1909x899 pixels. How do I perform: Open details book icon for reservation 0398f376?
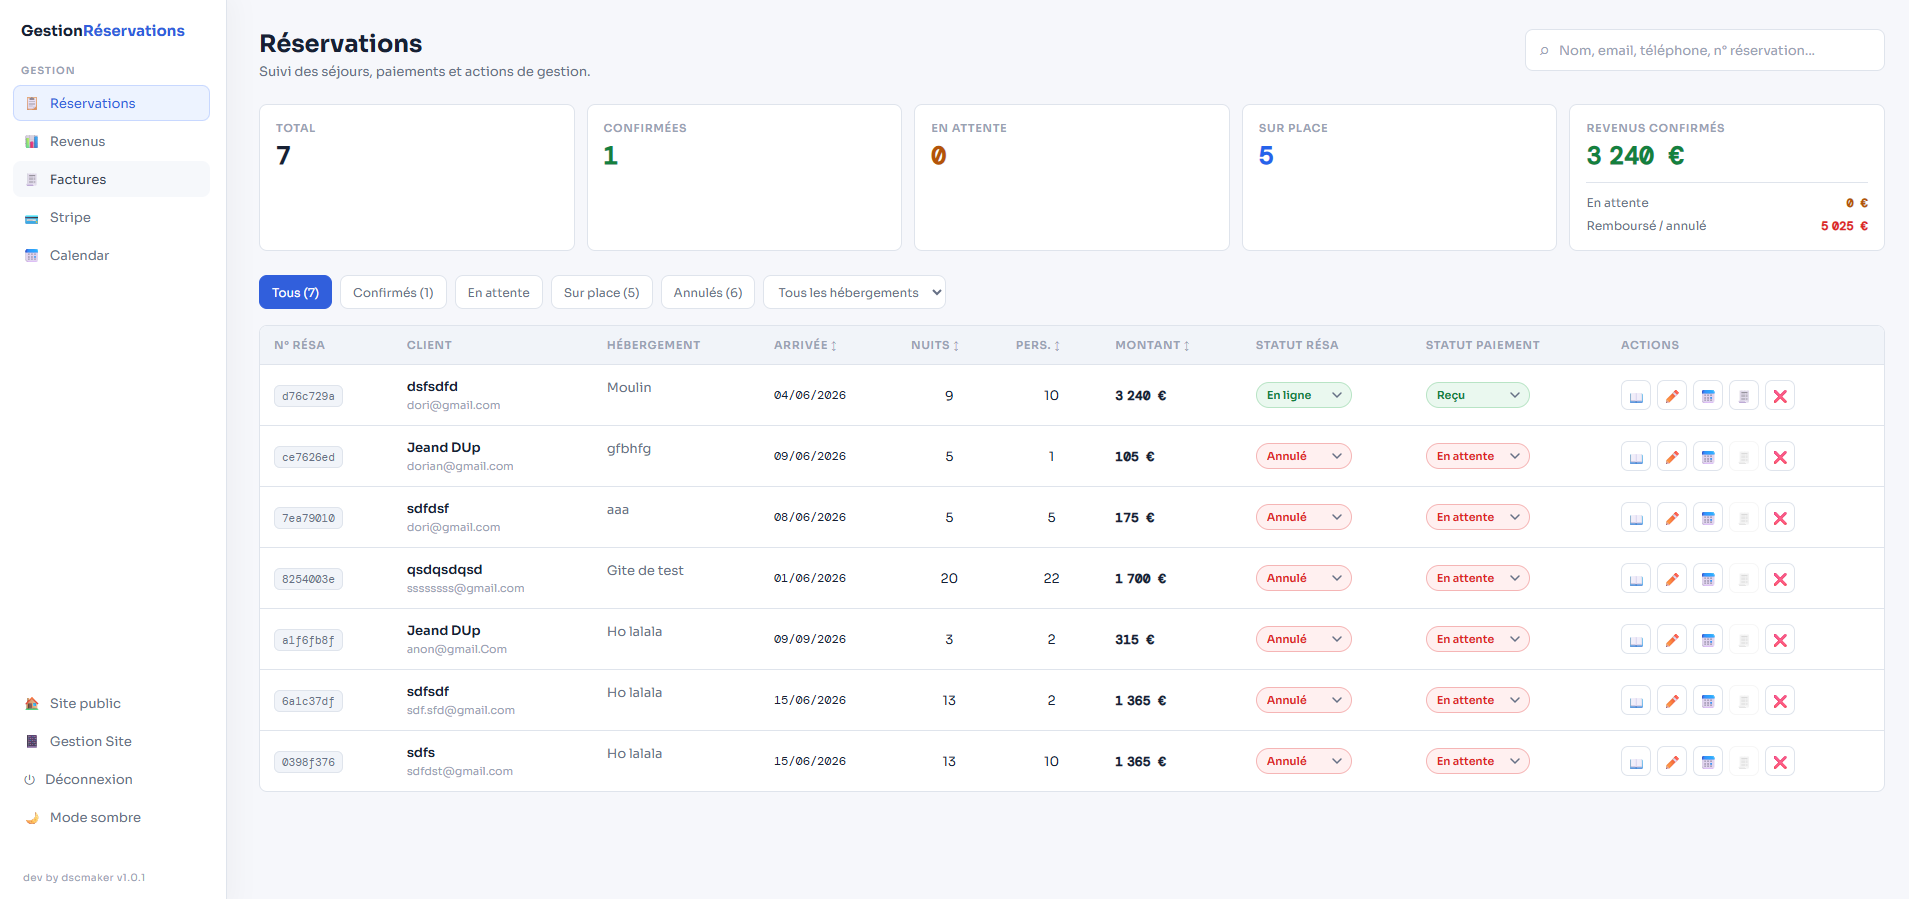pyautogui.click(x=1636, y=762)
